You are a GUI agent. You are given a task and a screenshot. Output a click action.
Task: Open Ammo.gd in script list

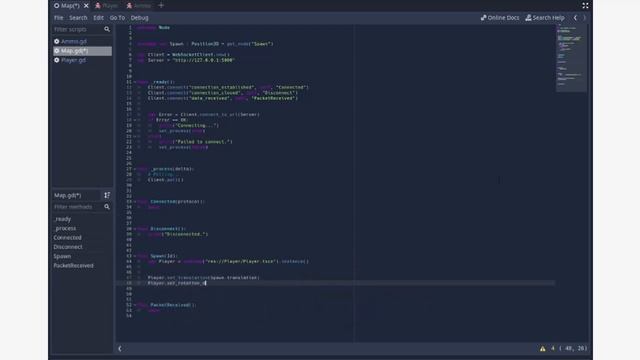pyautogui.click(x=82, y=41)
